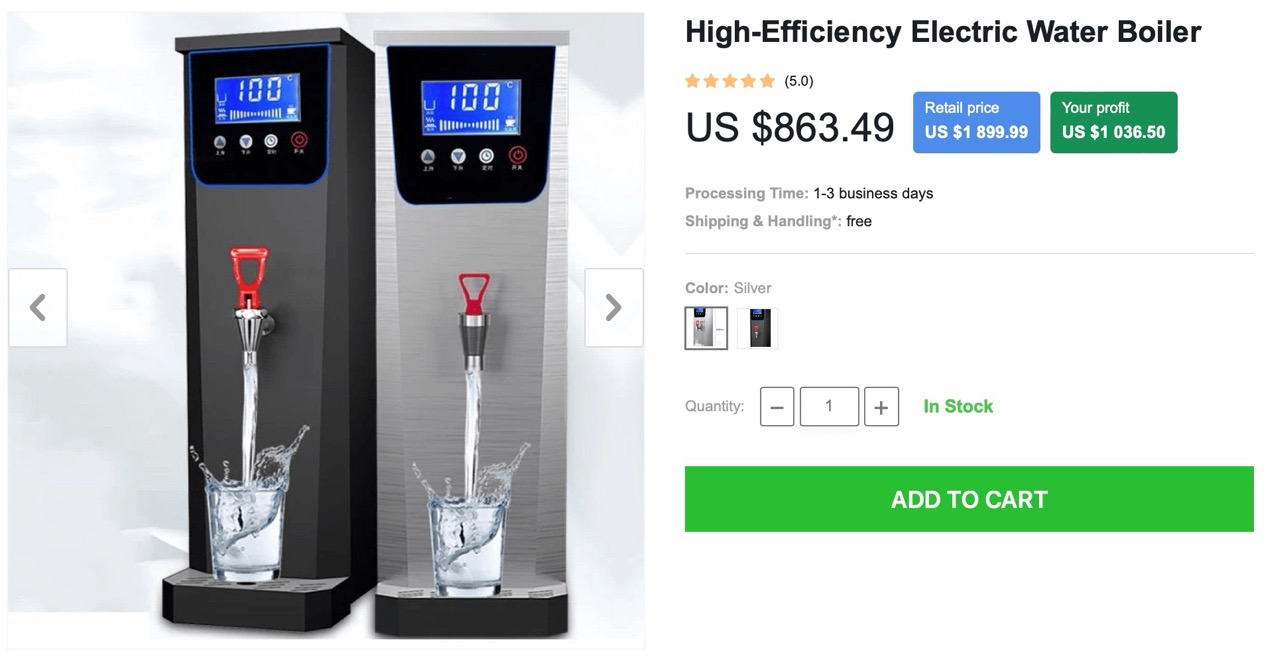Select the Black color swatch
The height and width of the screenshot is (658, 1280).
757,328
